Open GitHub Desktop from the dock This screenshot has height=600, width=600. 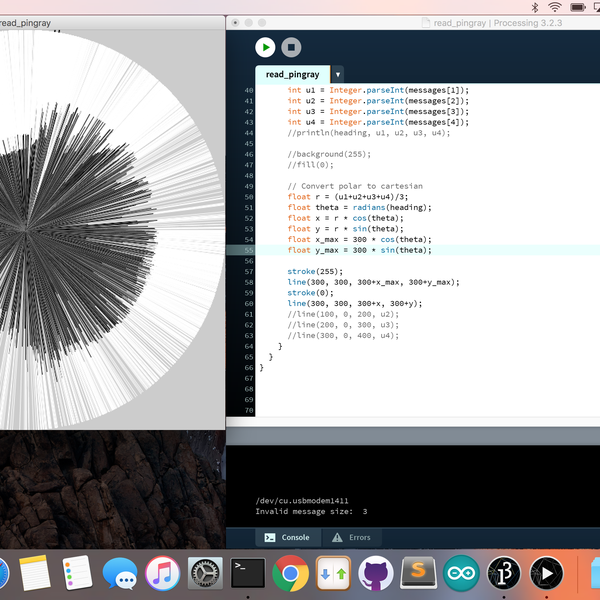[x=375, y=574]
